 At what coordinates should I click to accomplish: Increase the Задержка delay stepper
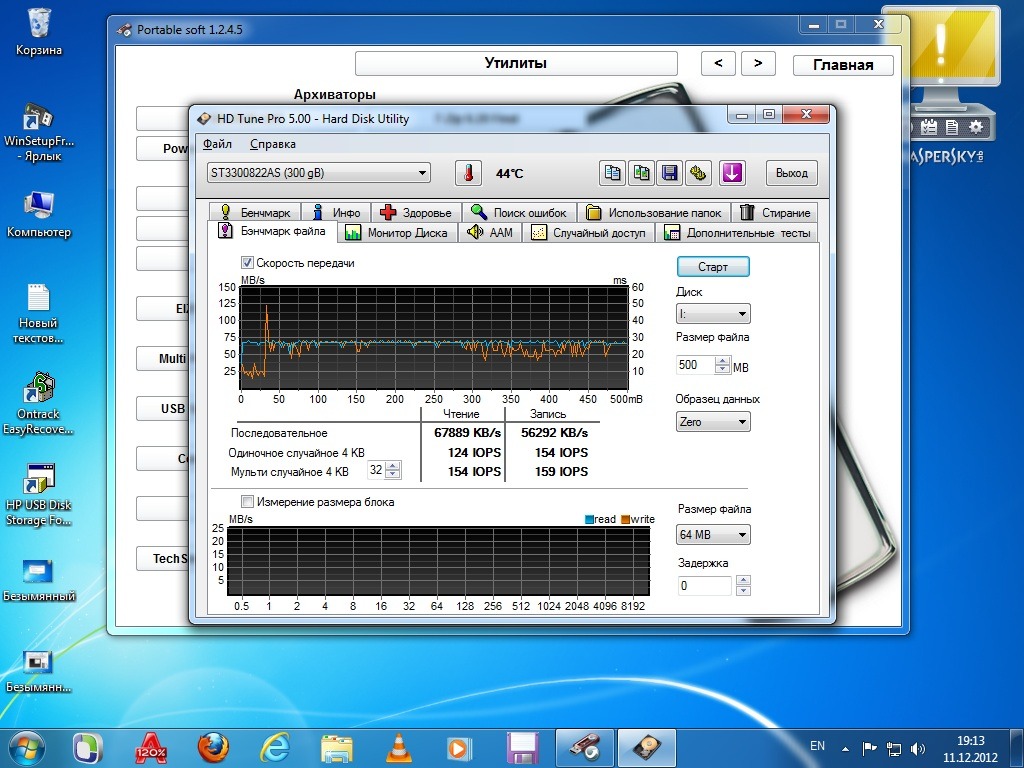click(x=743, y=581)
